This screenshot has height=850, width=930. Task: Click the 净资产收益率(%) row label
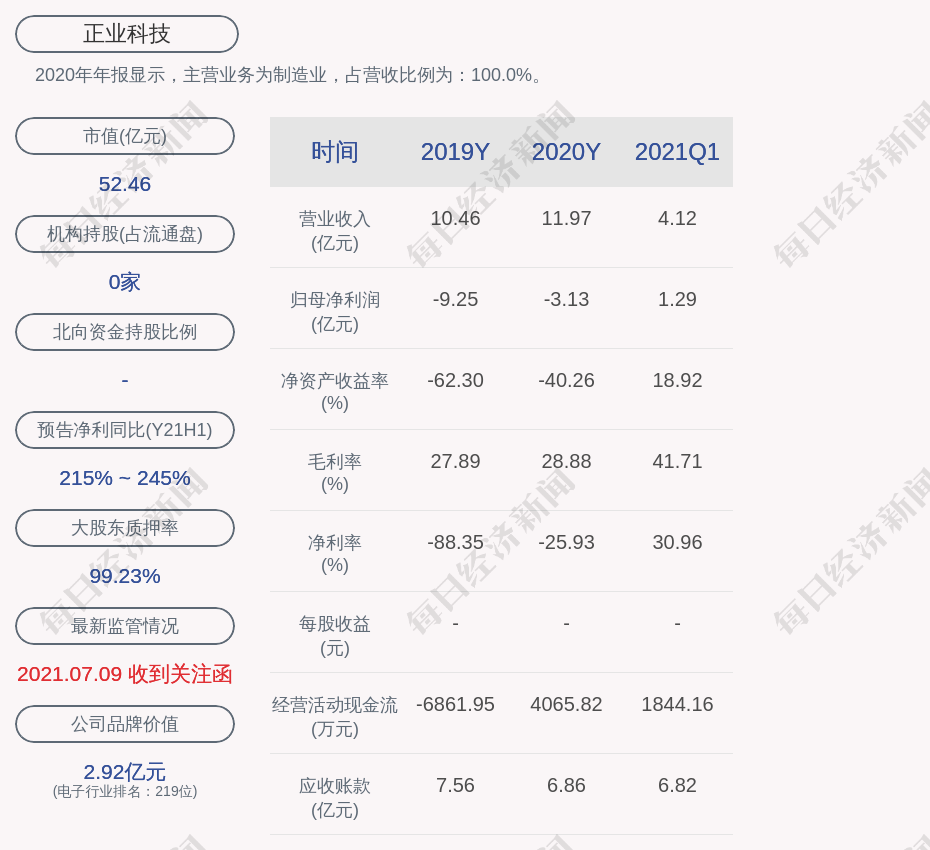[x=335, y=392]
